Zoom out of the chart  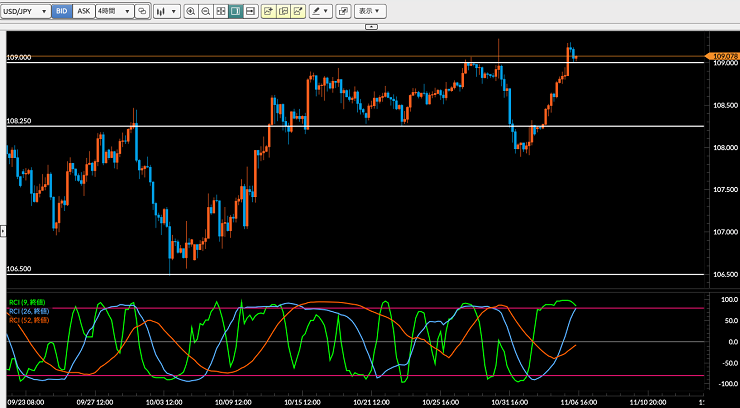[x=206, y=11]
